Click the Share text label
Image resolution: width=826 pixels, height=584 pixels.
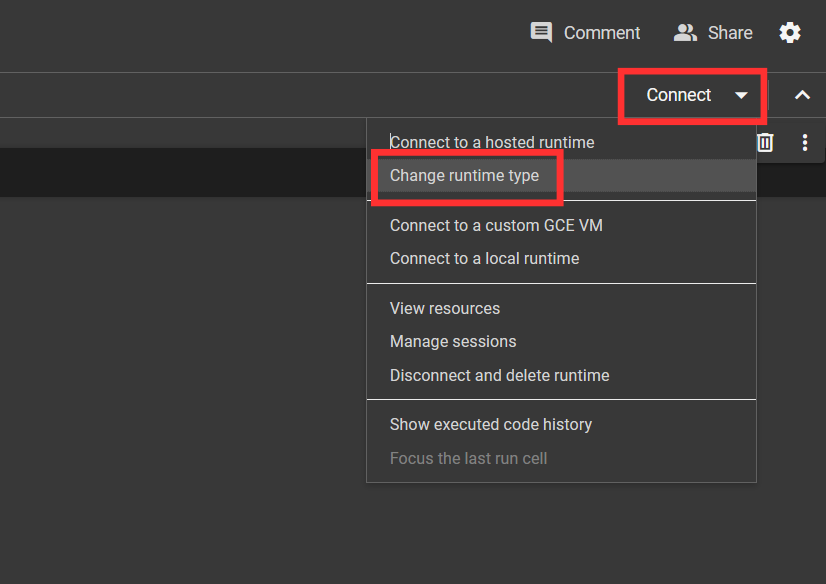(730, 33)
